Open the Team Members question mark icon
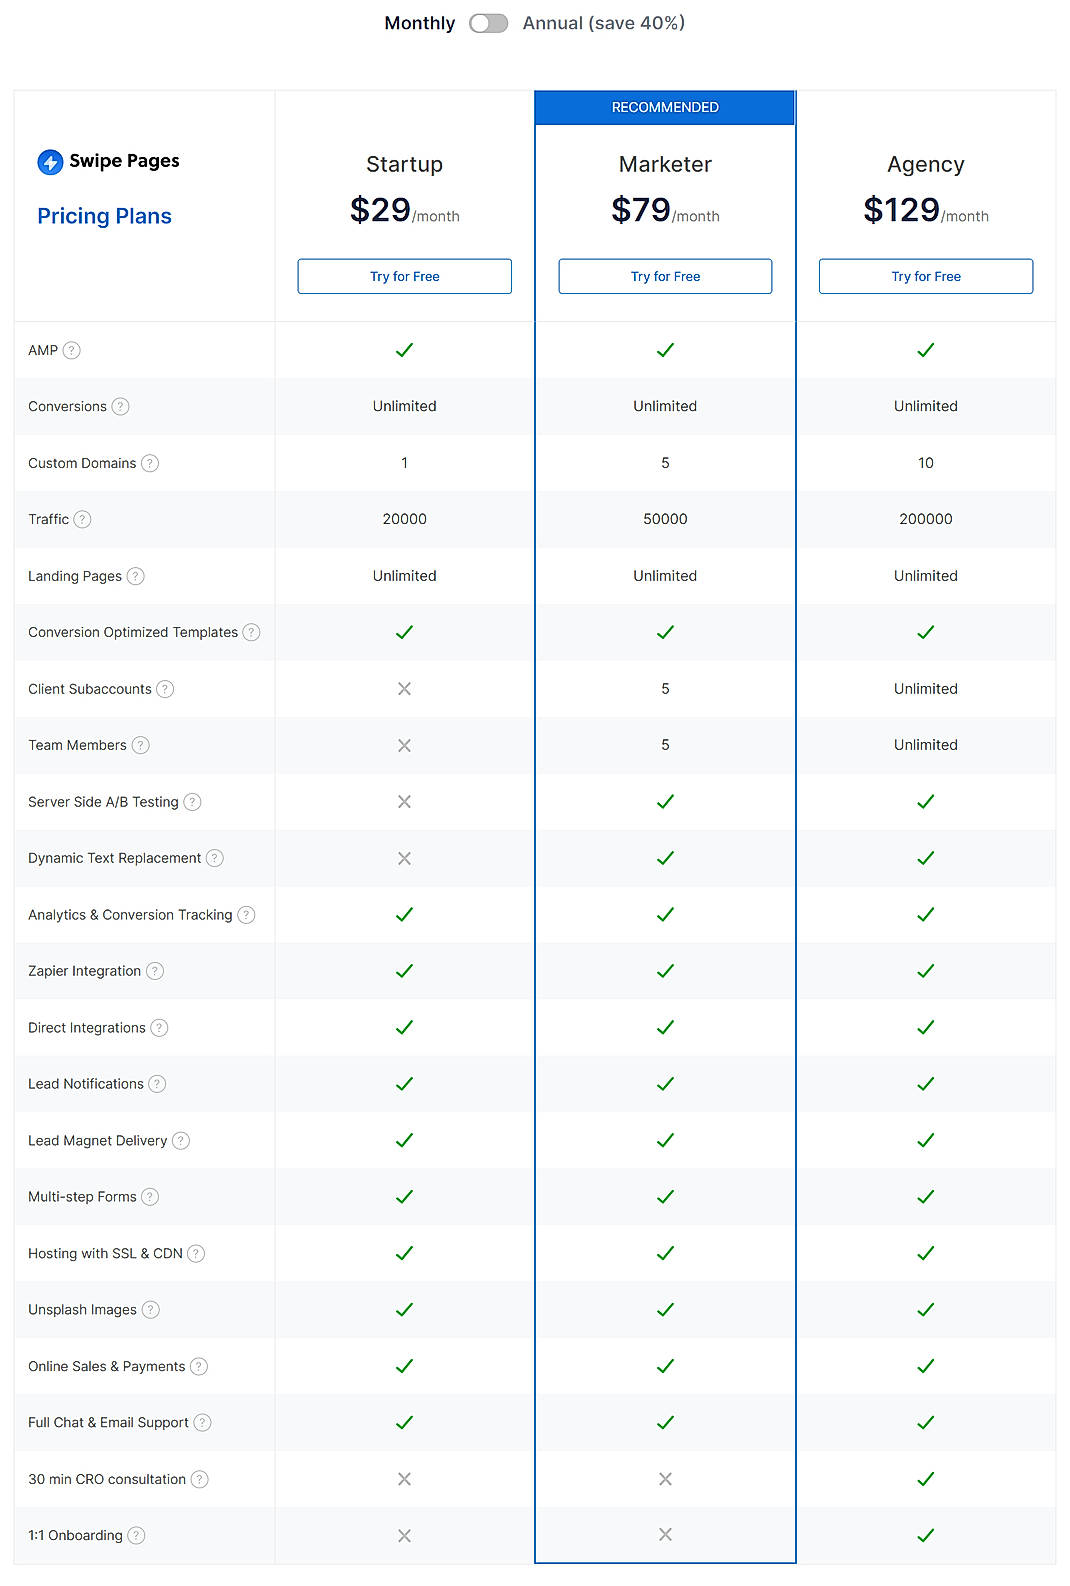Screen dimensions: 1070x1586 pyautogui.click(x=140, y=745)
